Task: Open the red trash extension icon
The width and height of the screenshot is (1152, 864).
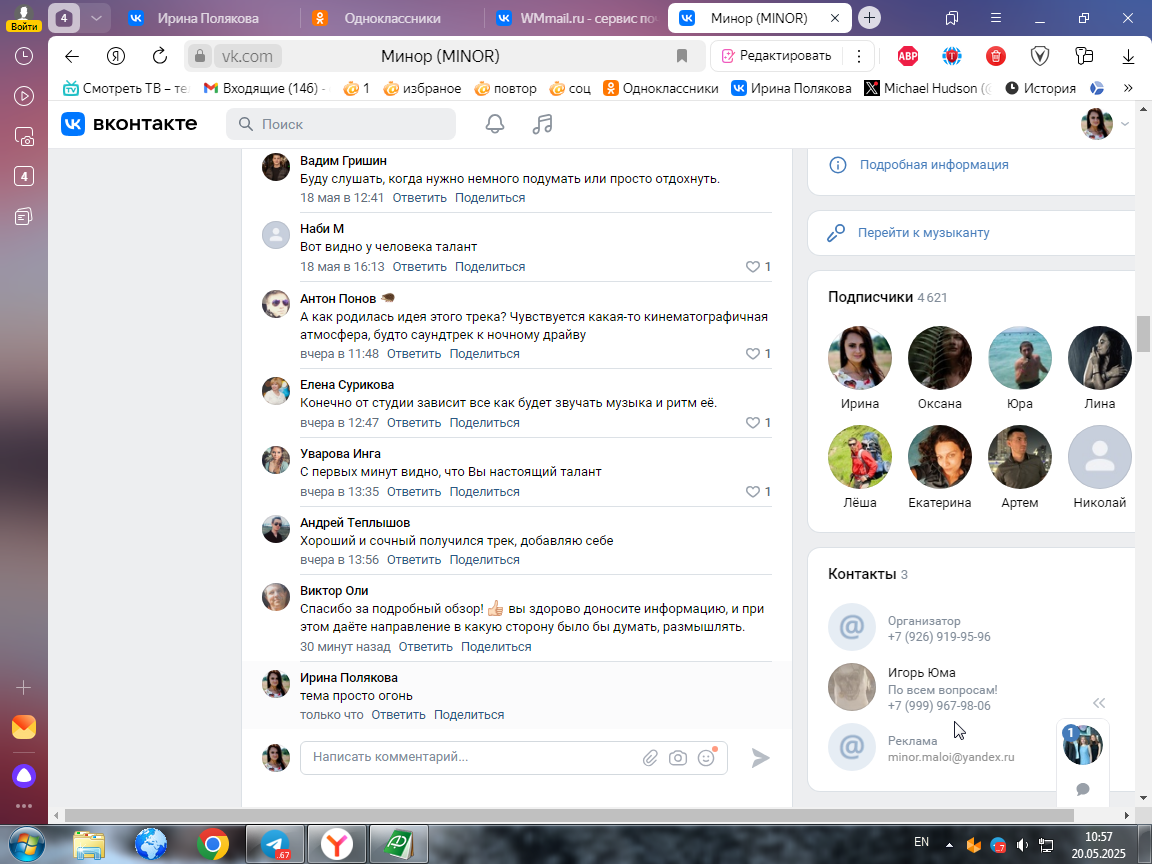Action: click(x=996, y=56)
